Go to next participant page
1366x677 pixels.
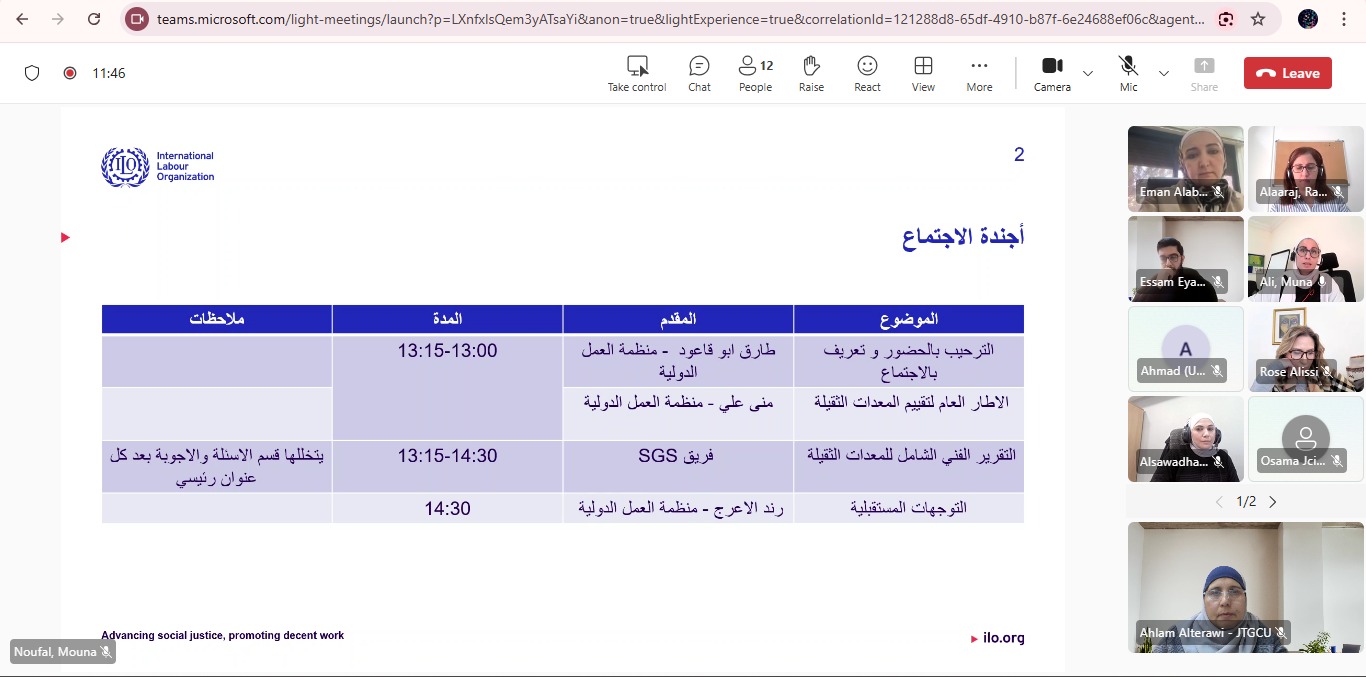tap(1273, 502)
